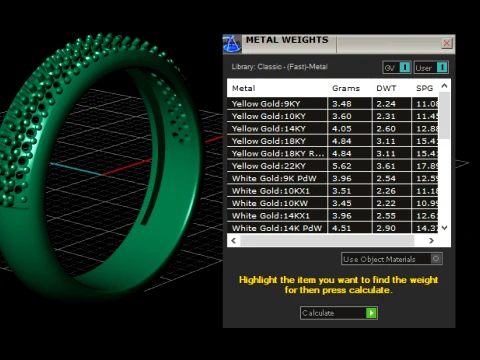
Task: Click the Calculate button
Action: 339,313
